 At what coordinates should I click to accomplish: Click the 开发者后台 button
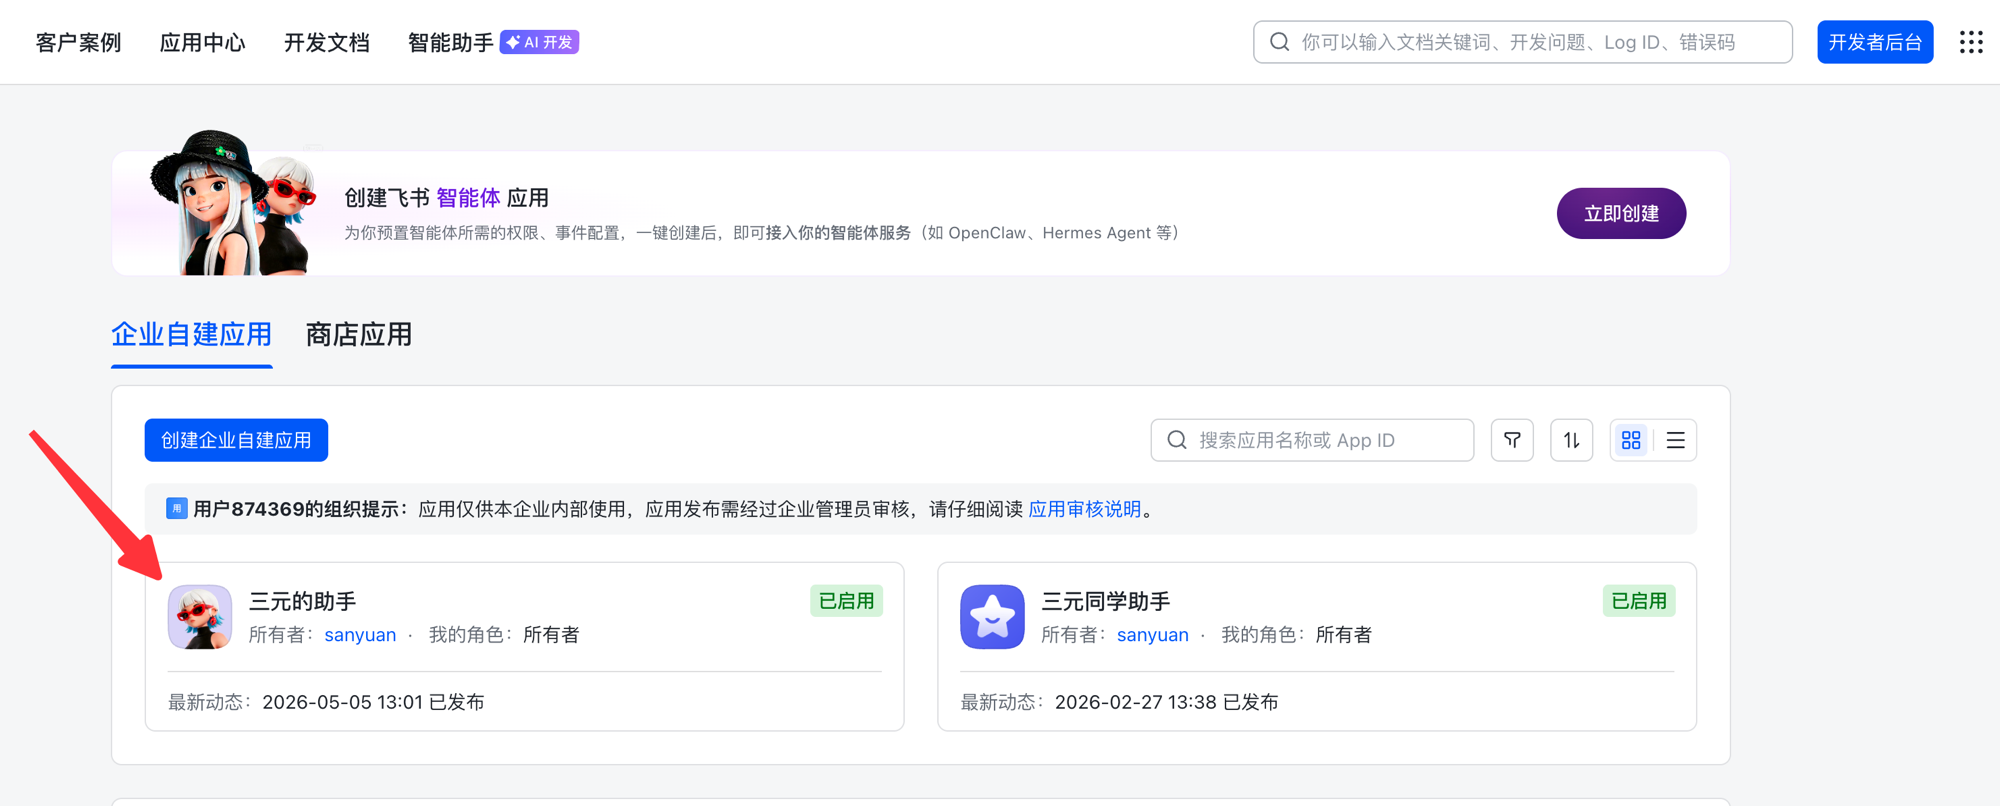pyautogui.click(x=1875, y=42)
